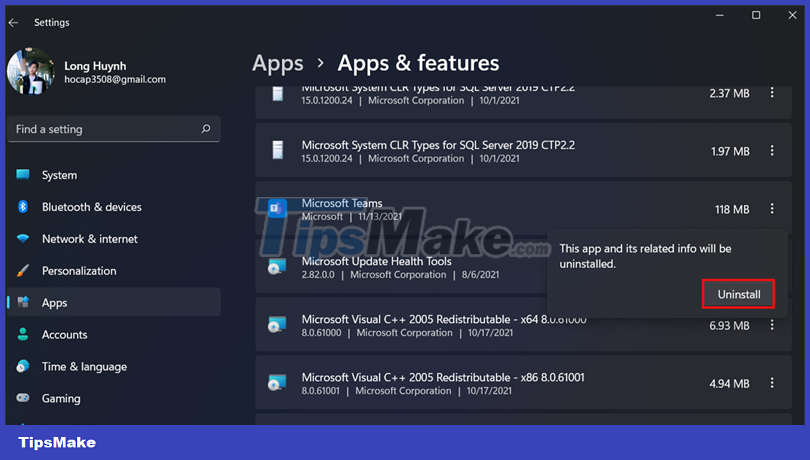Click the Apps sidebar icon

pyautogui.click(x=23, y=302)
